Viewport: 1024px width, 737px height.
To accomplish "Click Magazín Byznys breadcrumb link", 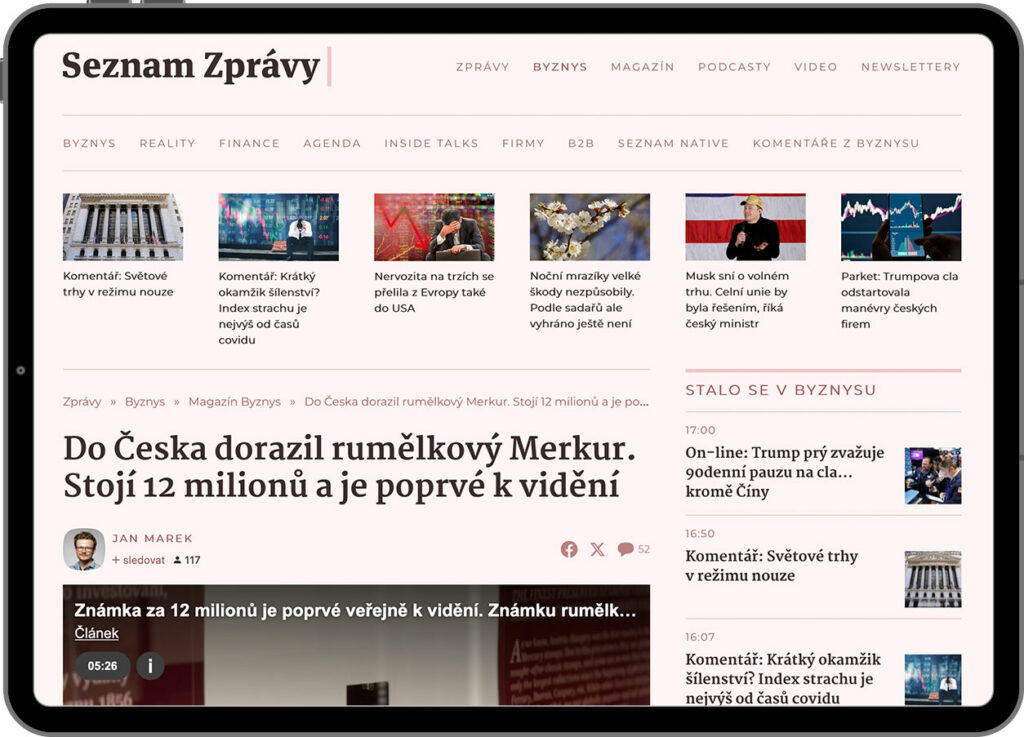I will point(234,401).
